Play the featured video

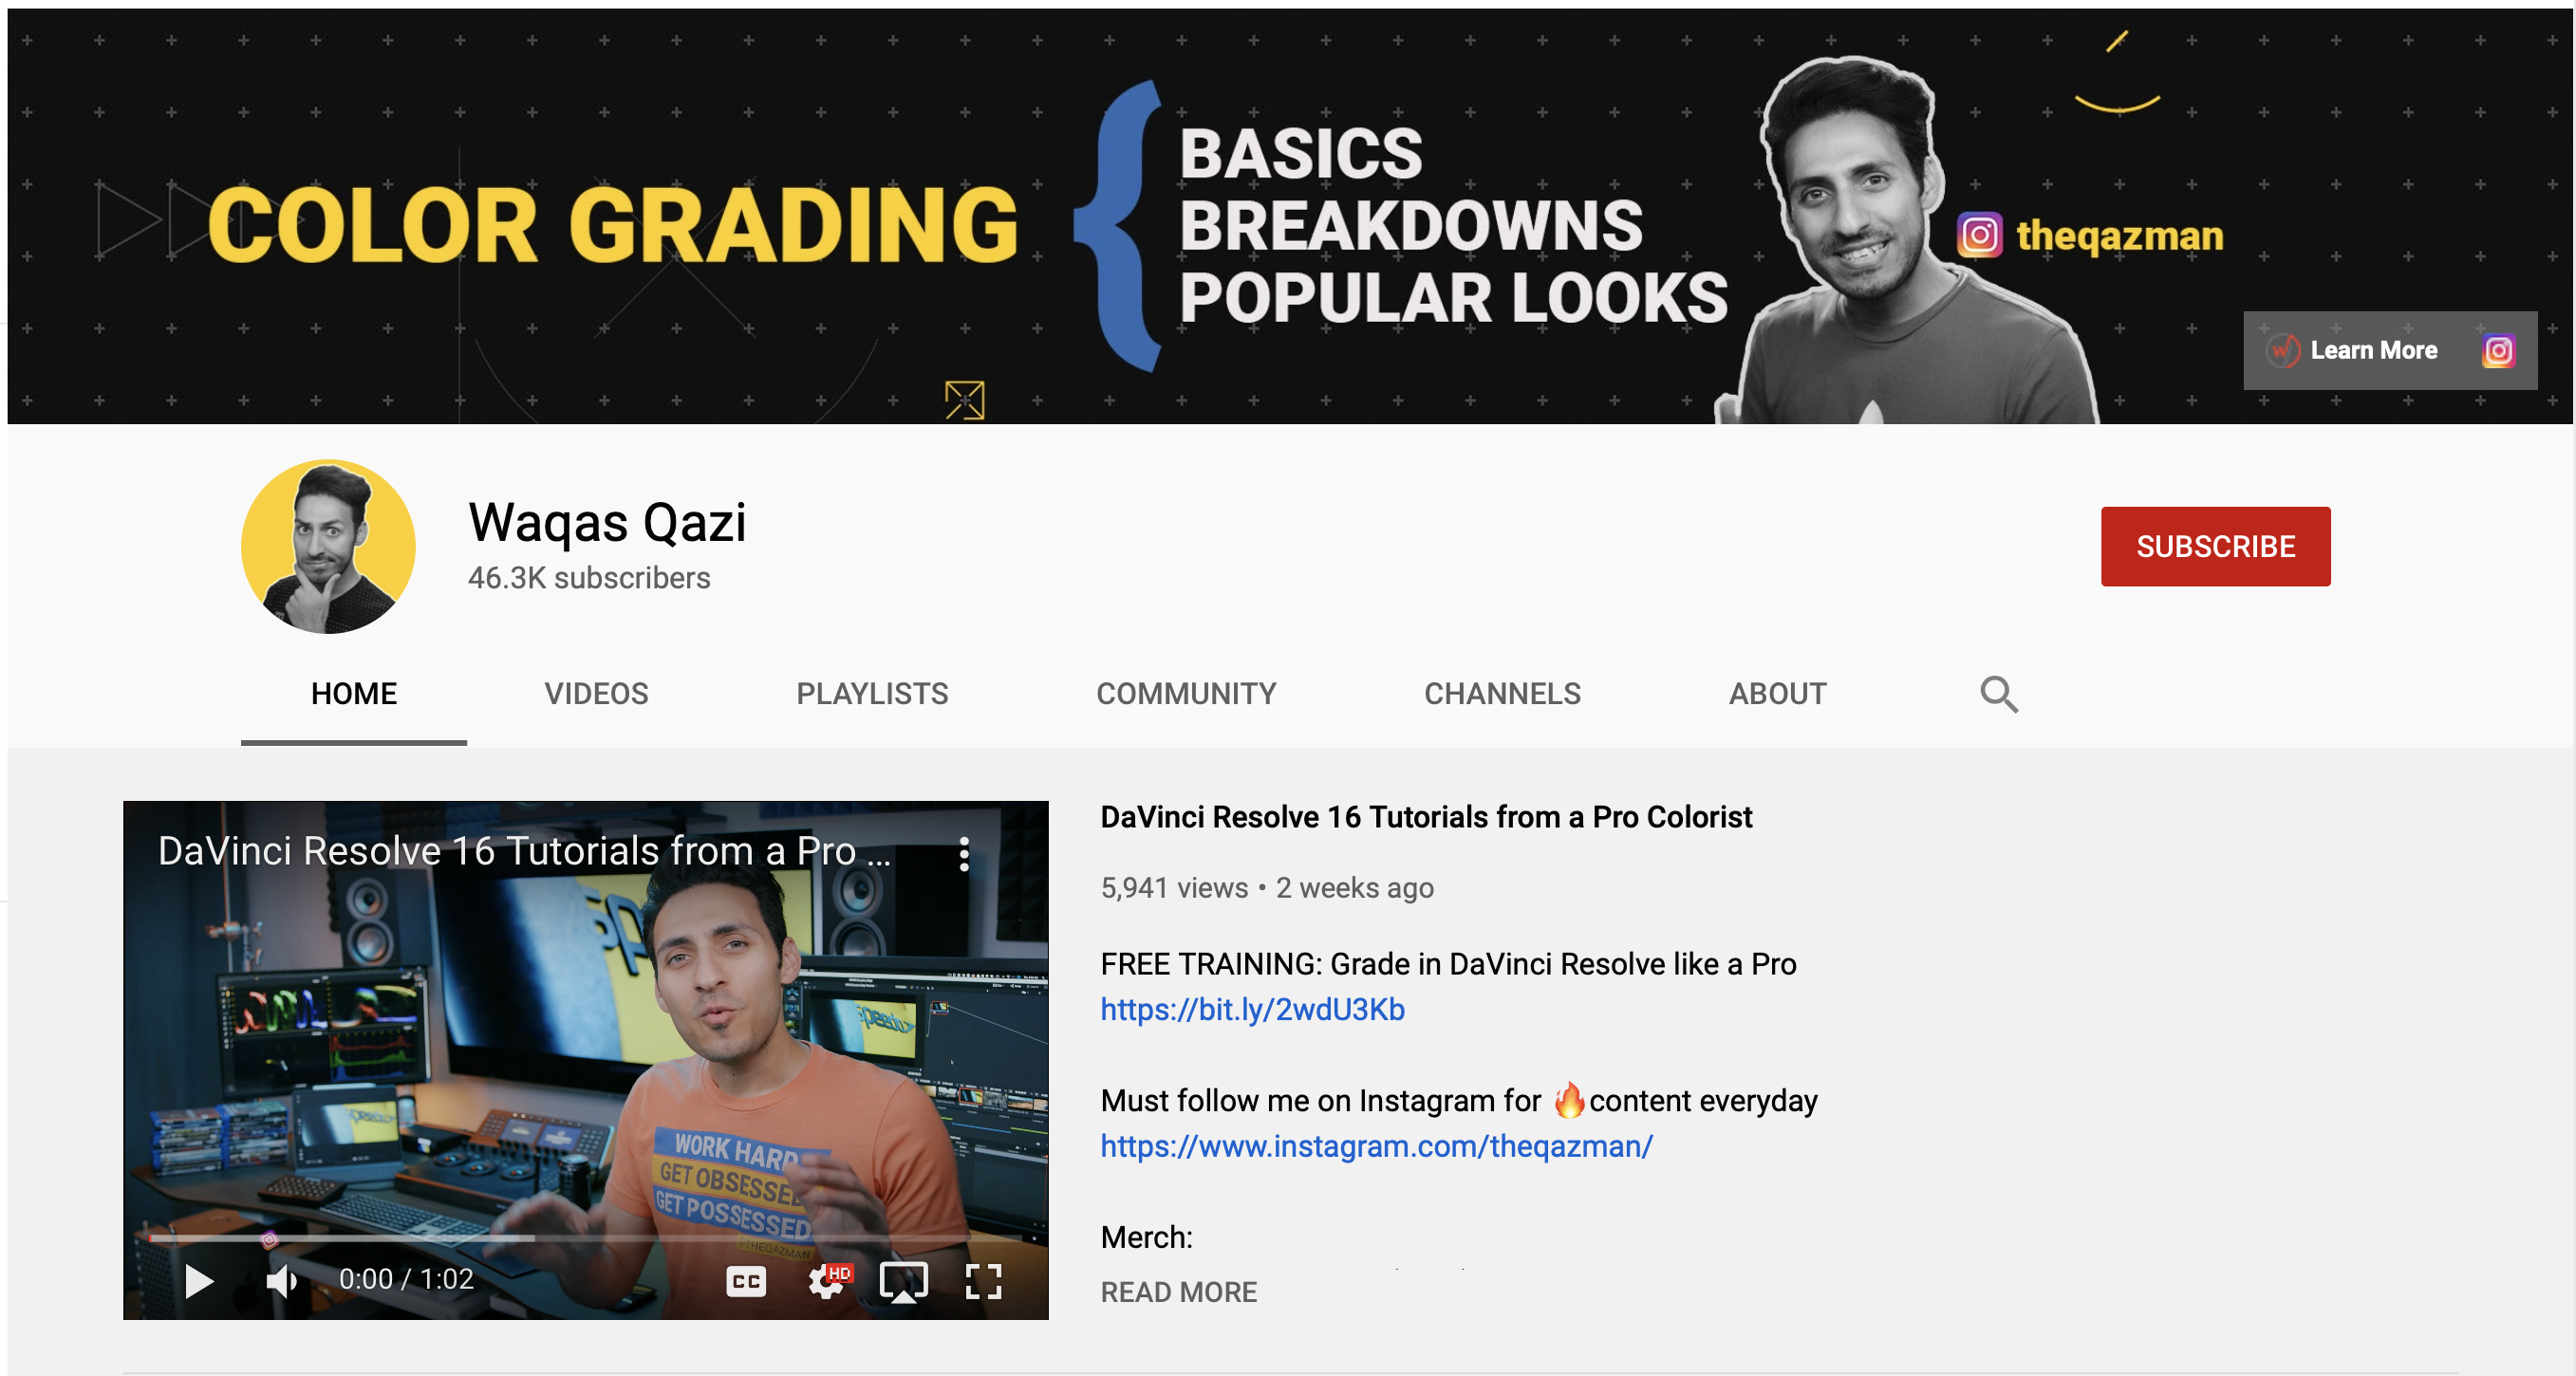[x=199, y=1281]
